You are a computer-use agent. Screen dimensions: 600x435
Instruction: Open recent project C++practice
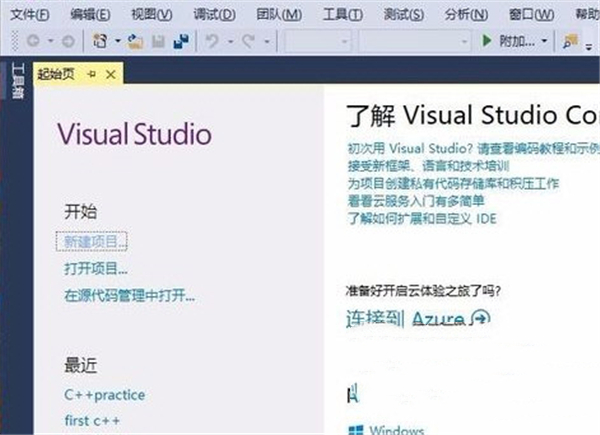pos(104,395)
